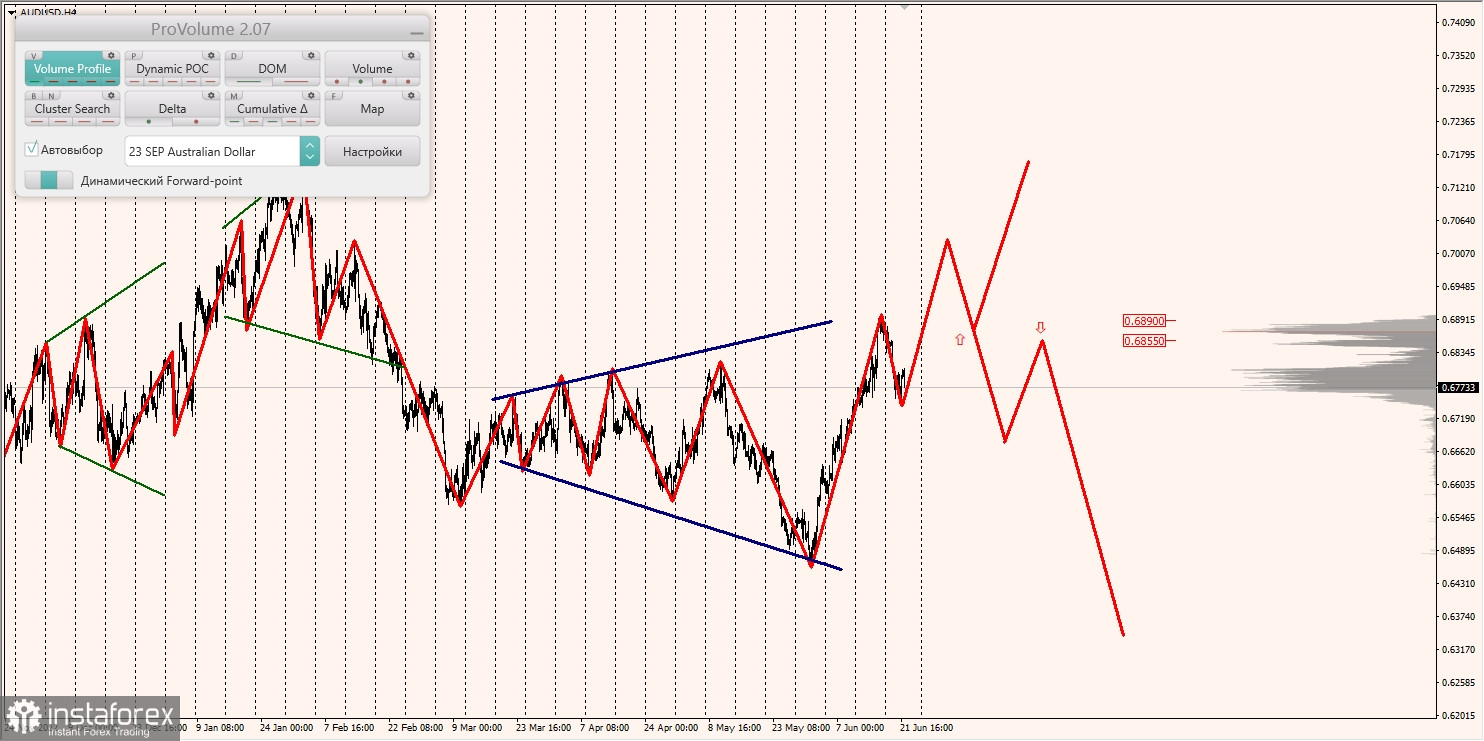Click 0.62015 on the price scale
This screenshot has width=1484, height=741.
(1460, 715)
